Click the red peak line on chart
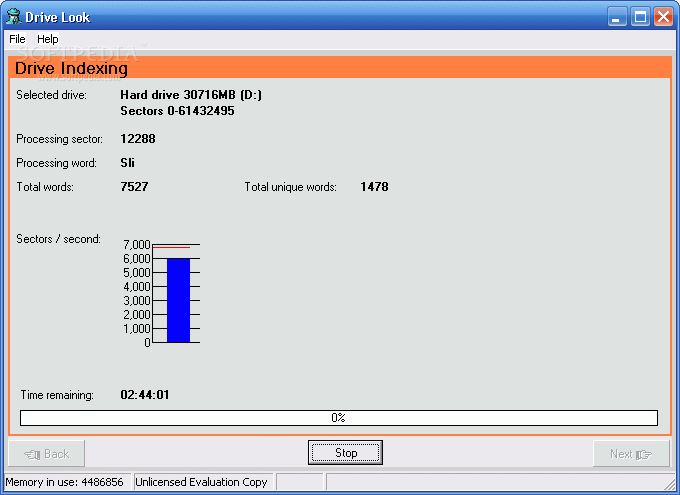680x495 pixels. [x=172, y=247]
